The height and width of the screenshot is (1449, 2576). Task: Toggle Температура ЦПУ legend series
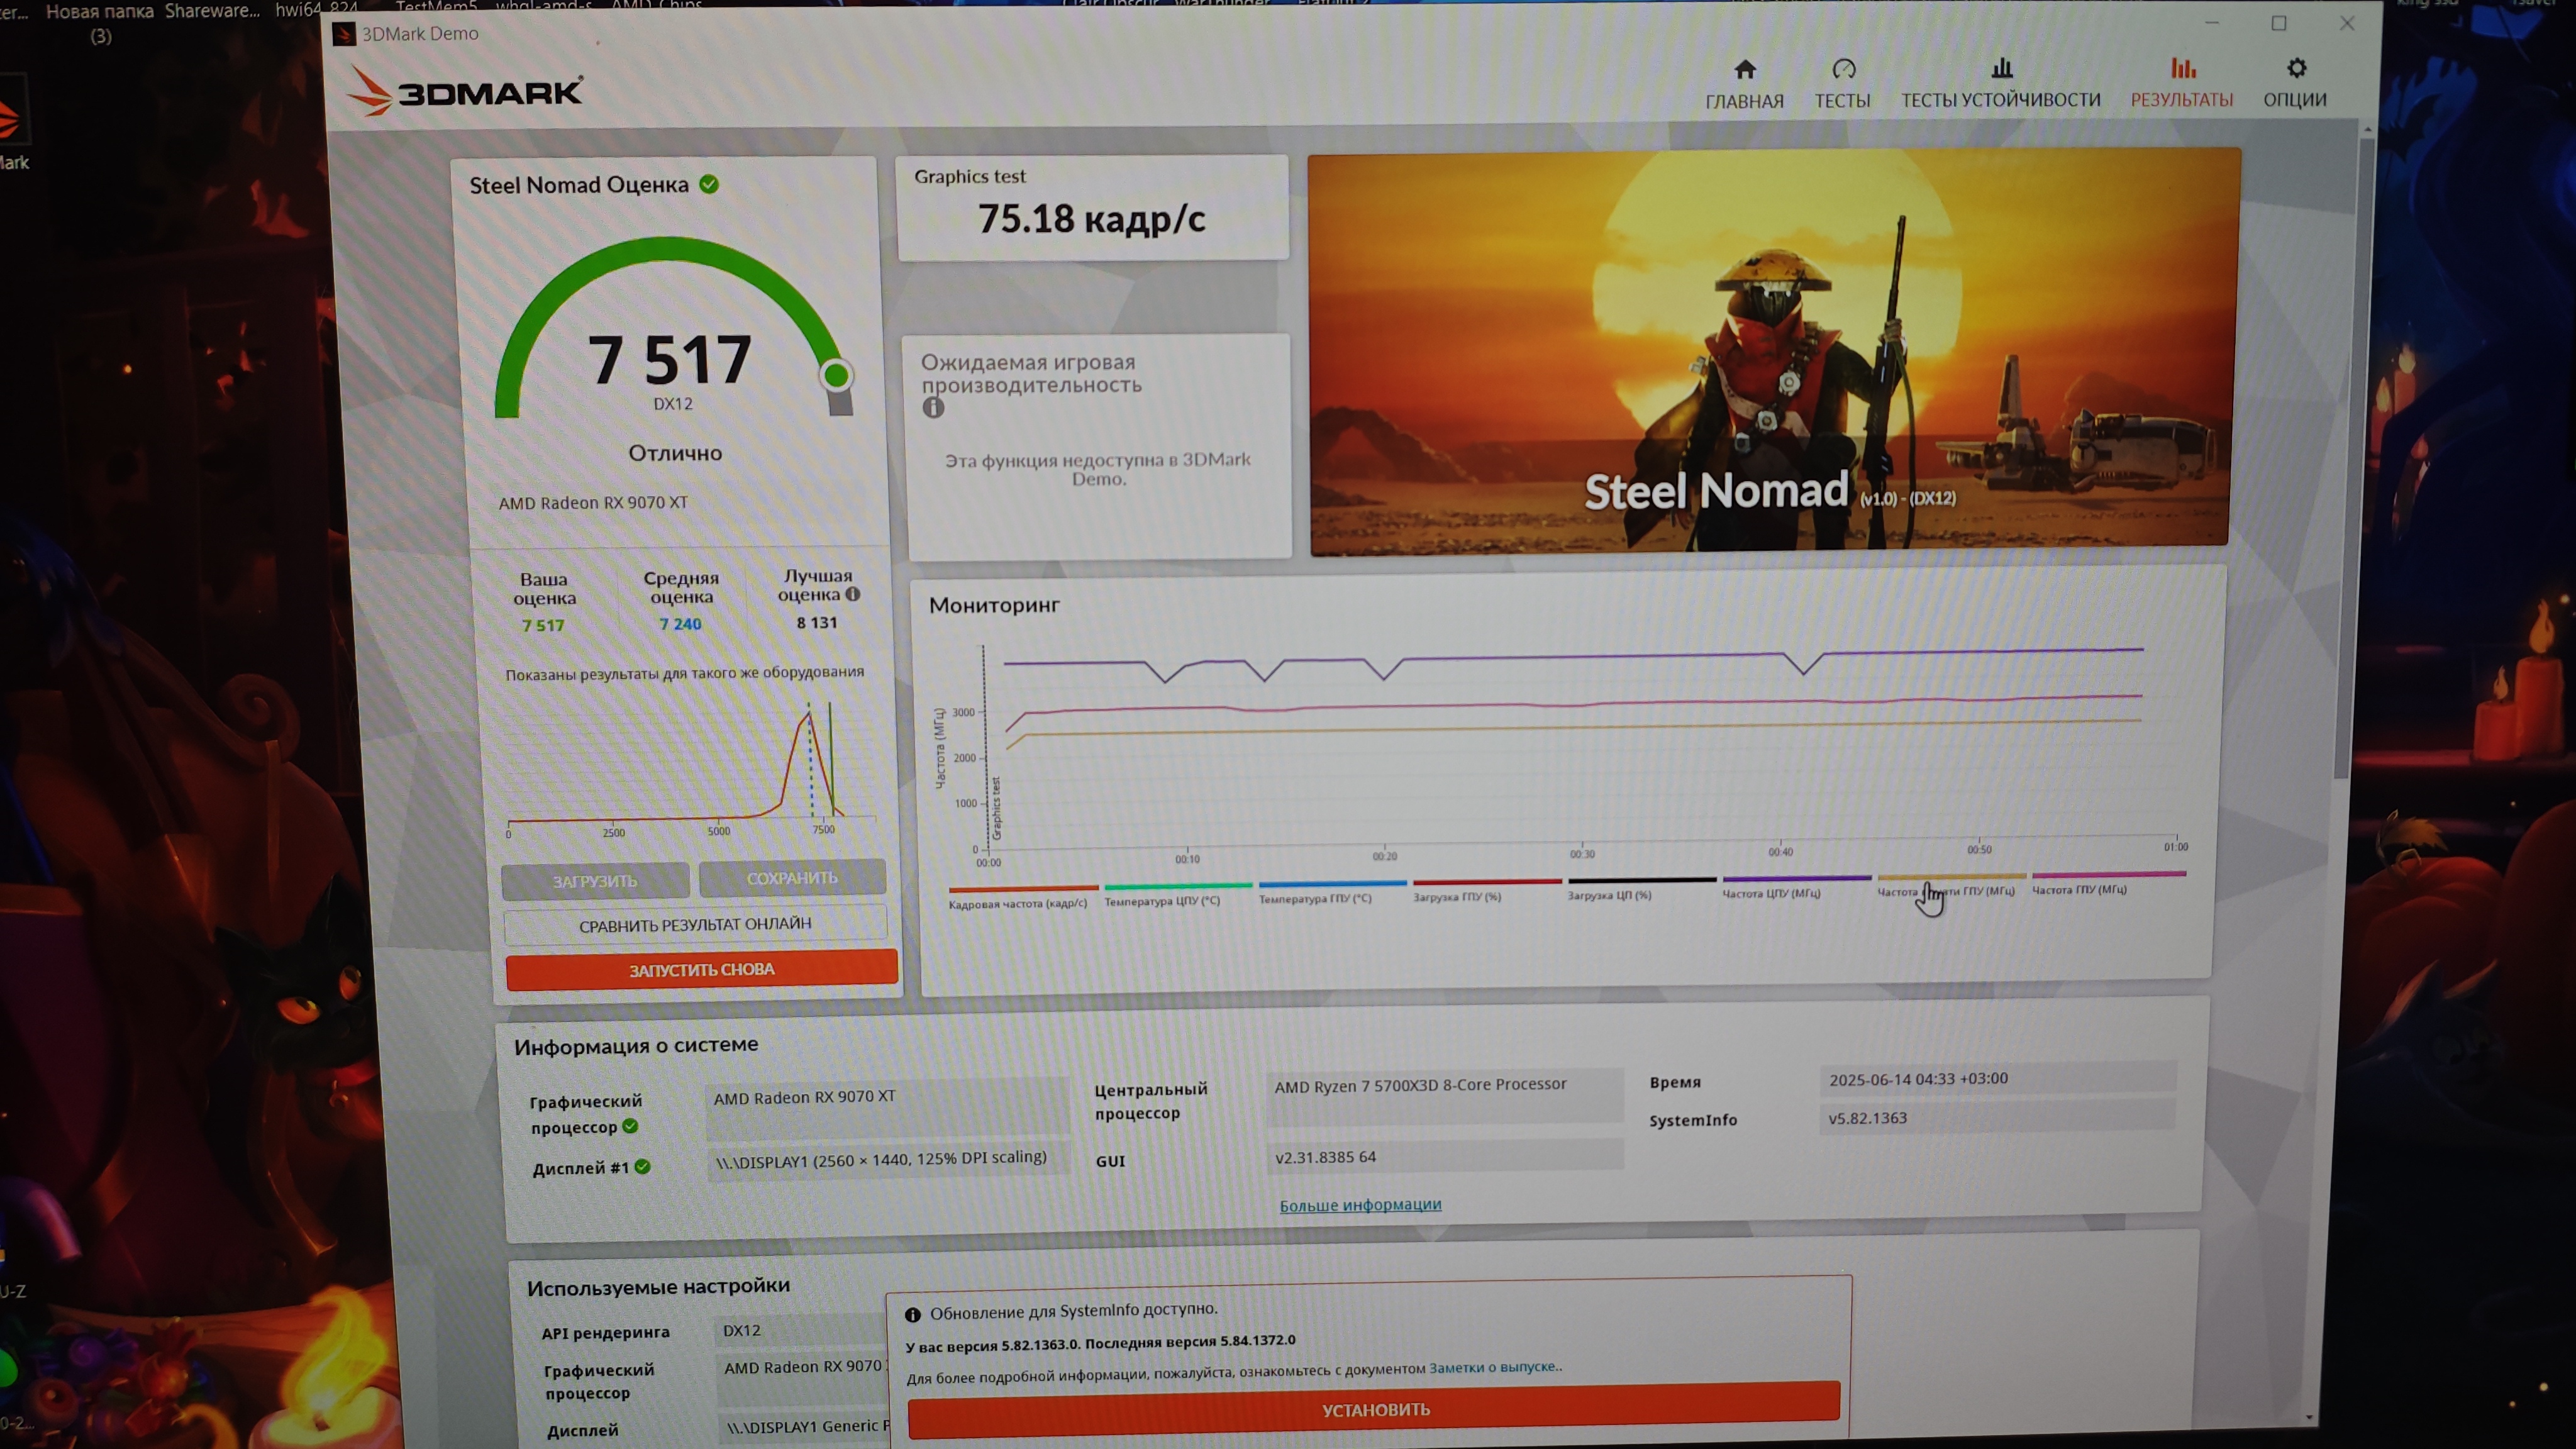(1162, 900)
